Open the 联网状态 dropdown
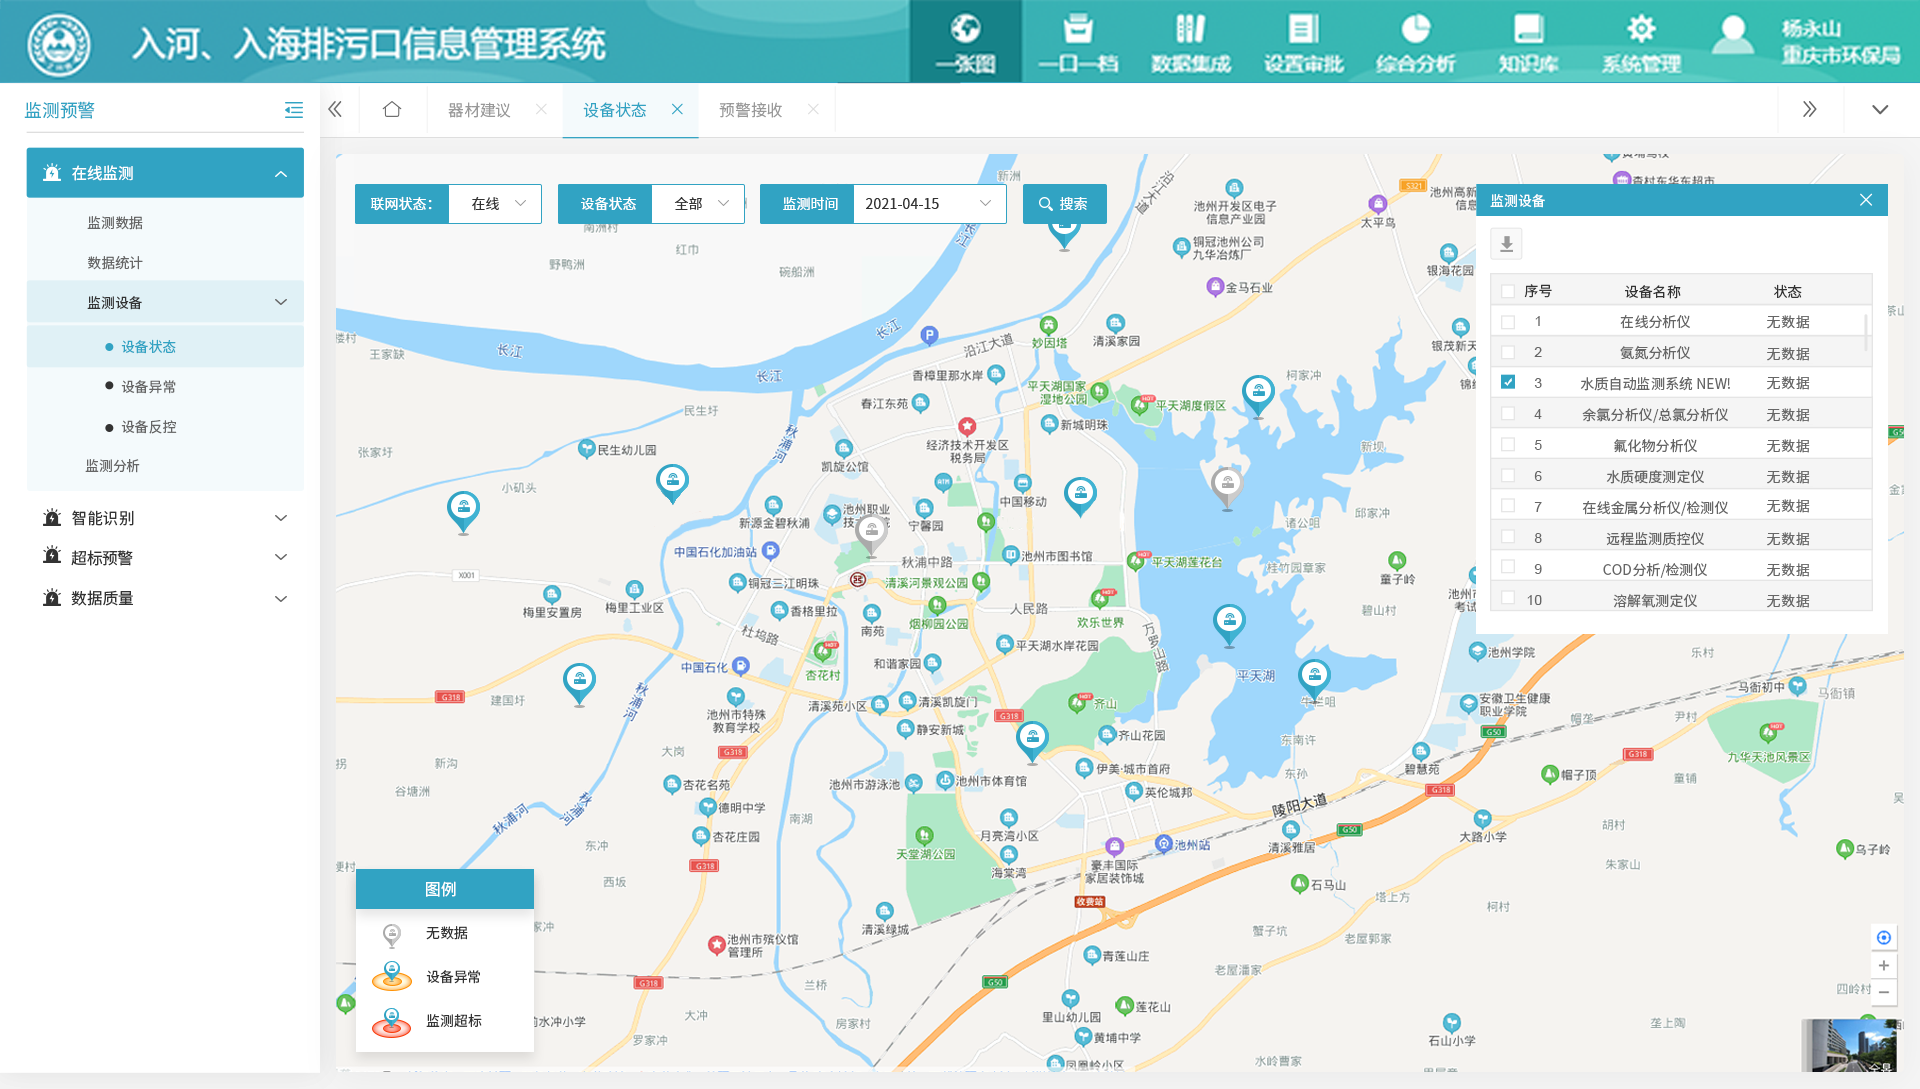 [x=495, y=204]
